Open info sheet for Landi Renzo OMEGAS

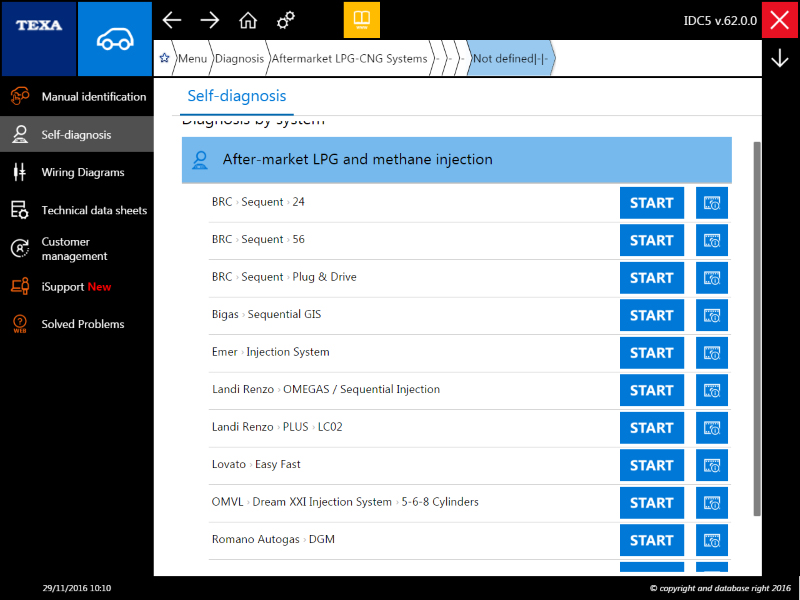point(712,390)
